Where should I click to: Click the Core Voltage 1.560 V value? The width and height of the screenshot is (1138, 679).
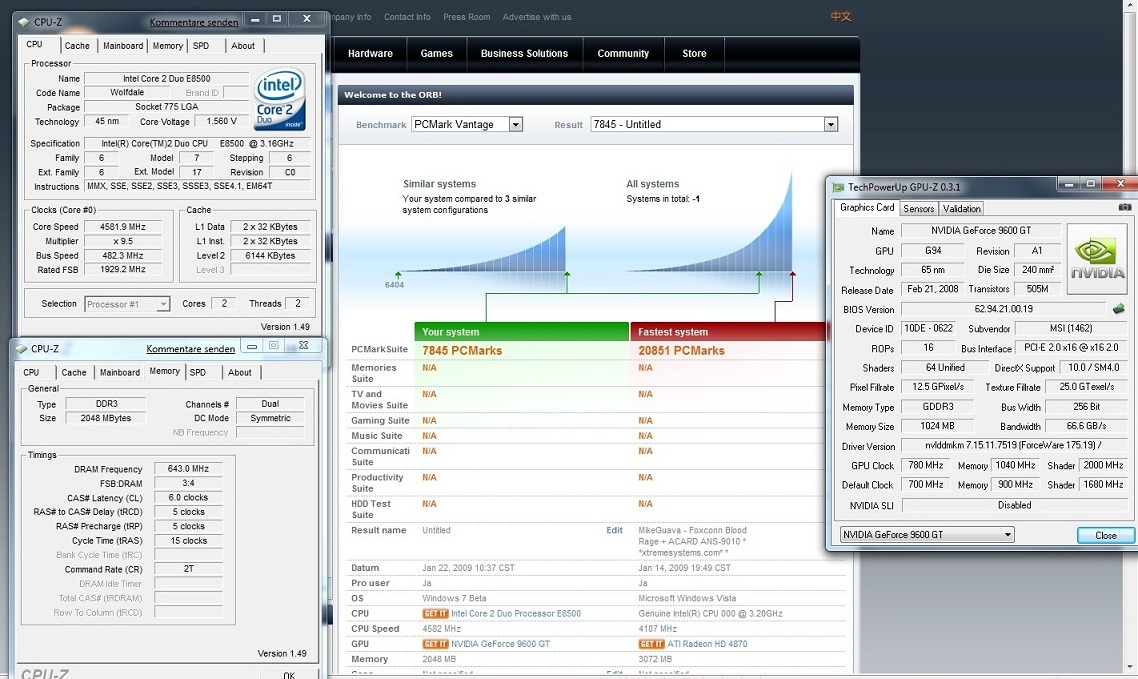[221, 122]
